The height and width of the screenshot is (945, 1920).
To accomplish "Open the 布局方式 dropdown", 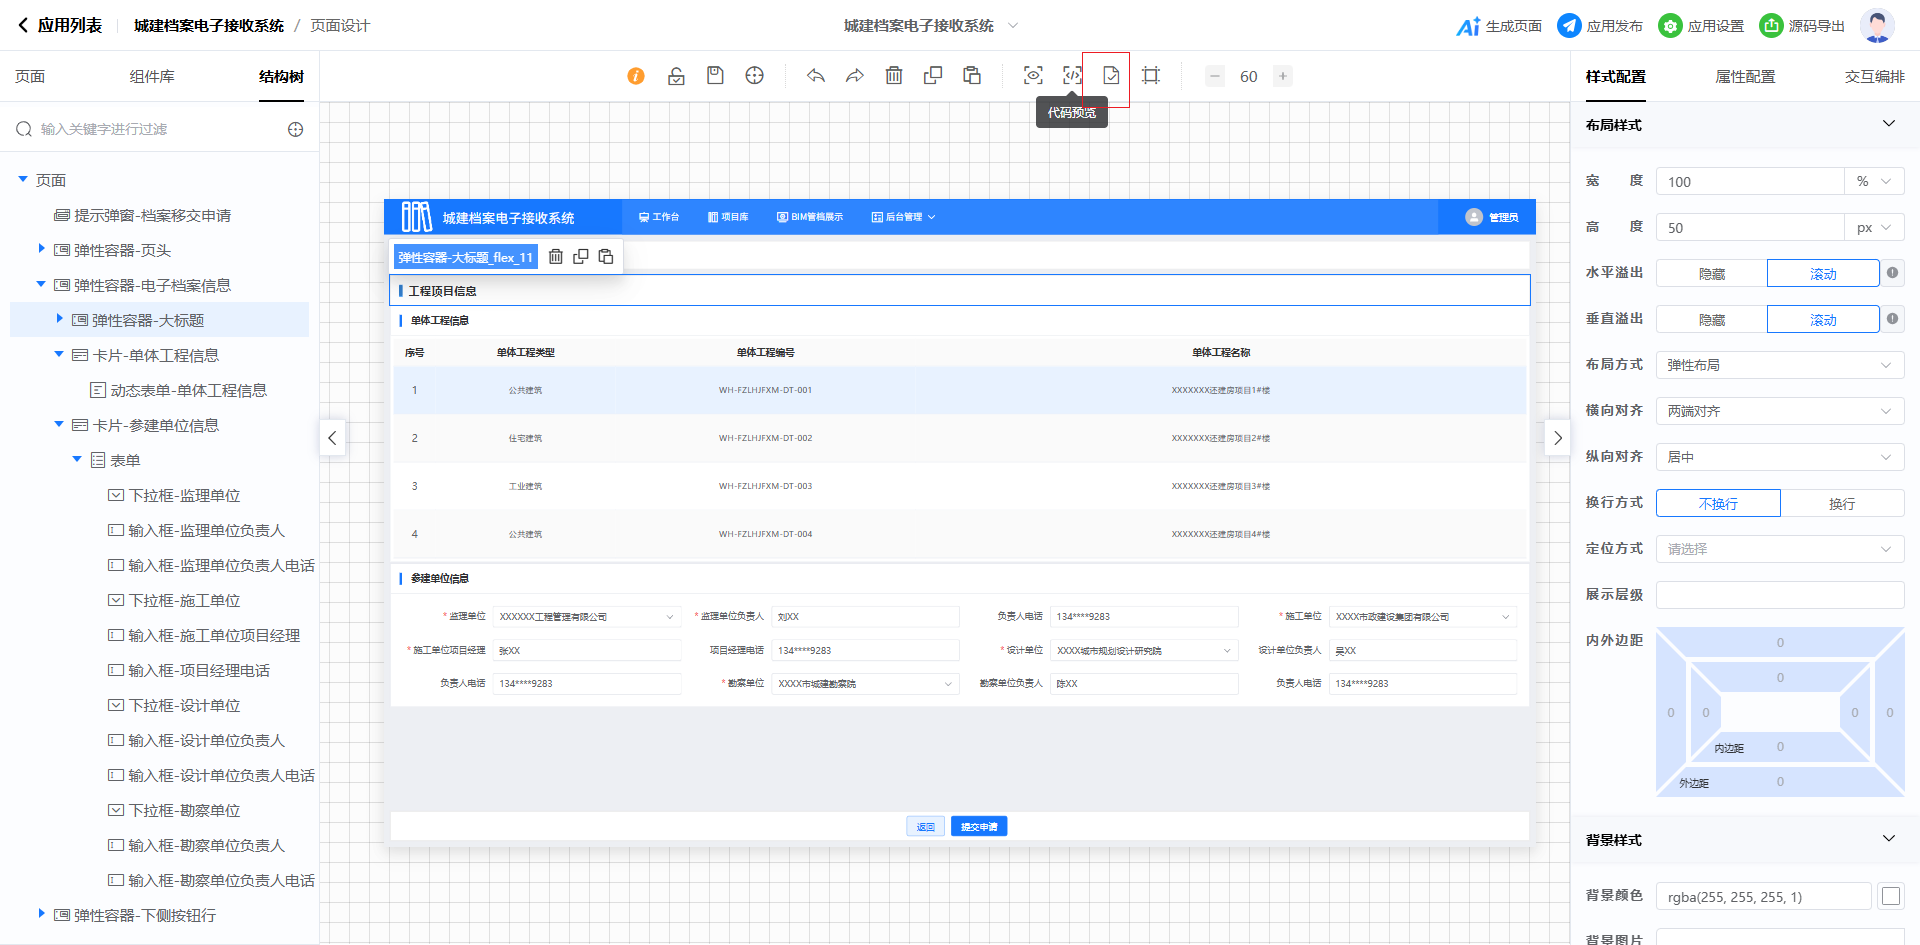I will coord(1779,366).
